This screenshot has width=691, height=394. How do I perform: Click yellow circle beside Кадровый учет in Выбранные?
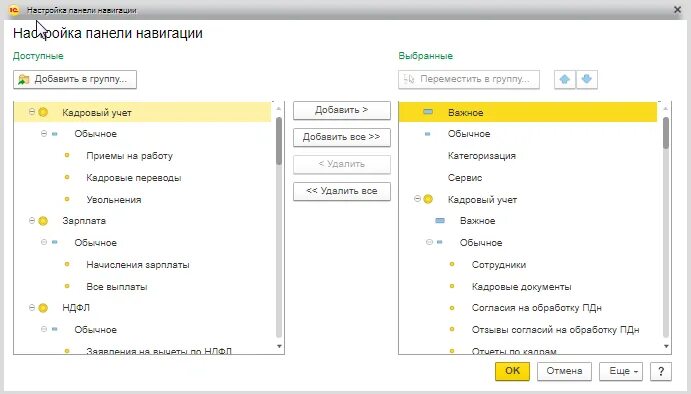(428, 199)
